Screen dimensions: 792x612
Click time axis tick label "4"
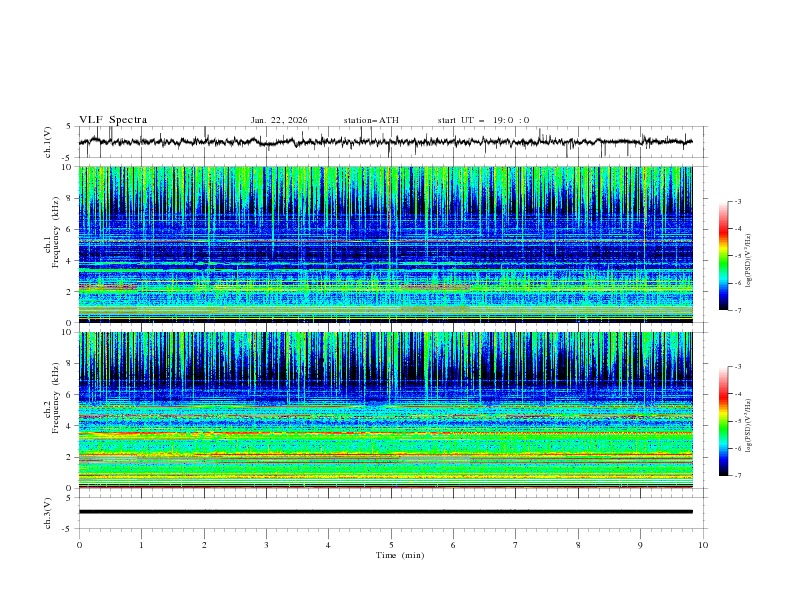click(x=329, y=545)
